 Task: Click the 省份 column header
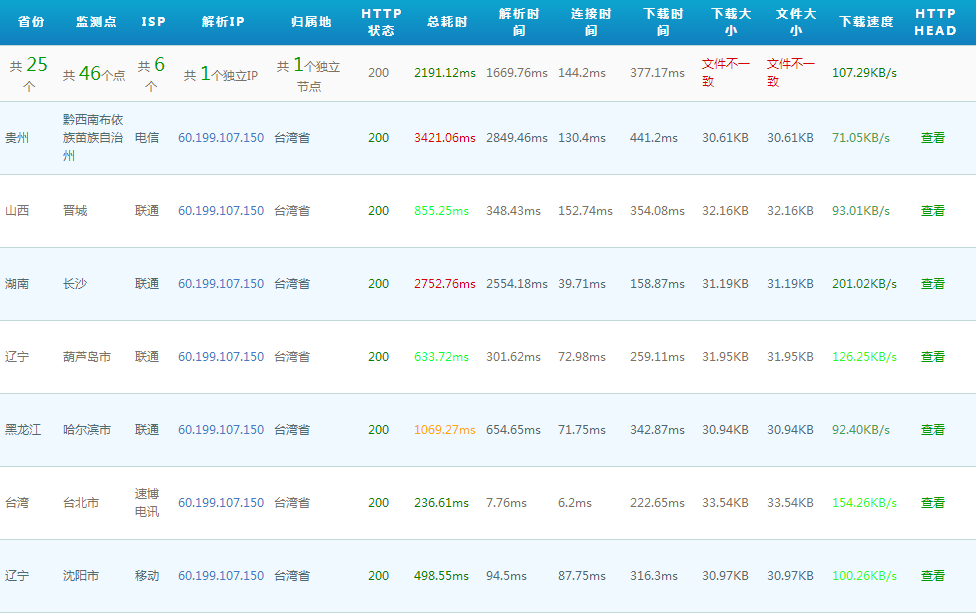pos(31,22)
